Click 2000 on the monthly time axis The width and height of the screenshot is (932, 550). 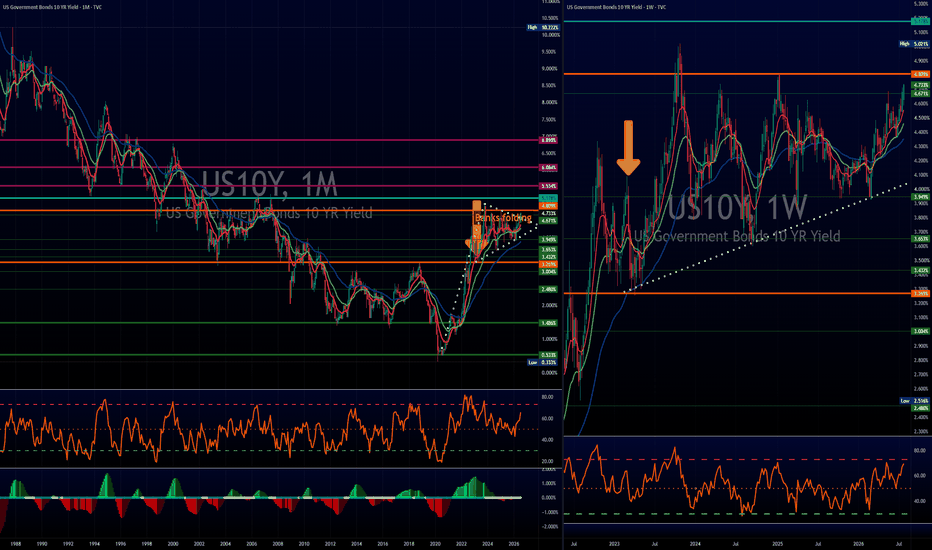point(173,543)
